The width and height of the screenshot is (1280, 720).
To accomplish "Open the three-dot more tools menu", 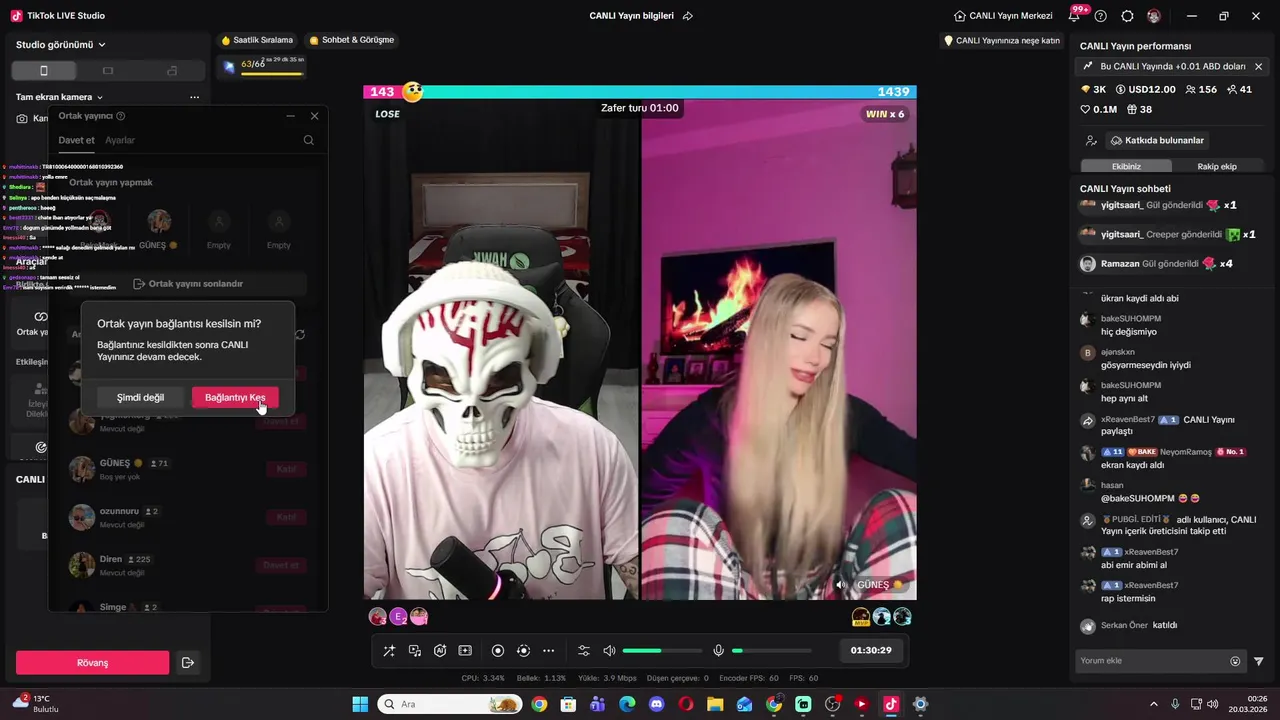I will (x=548, y=650).
